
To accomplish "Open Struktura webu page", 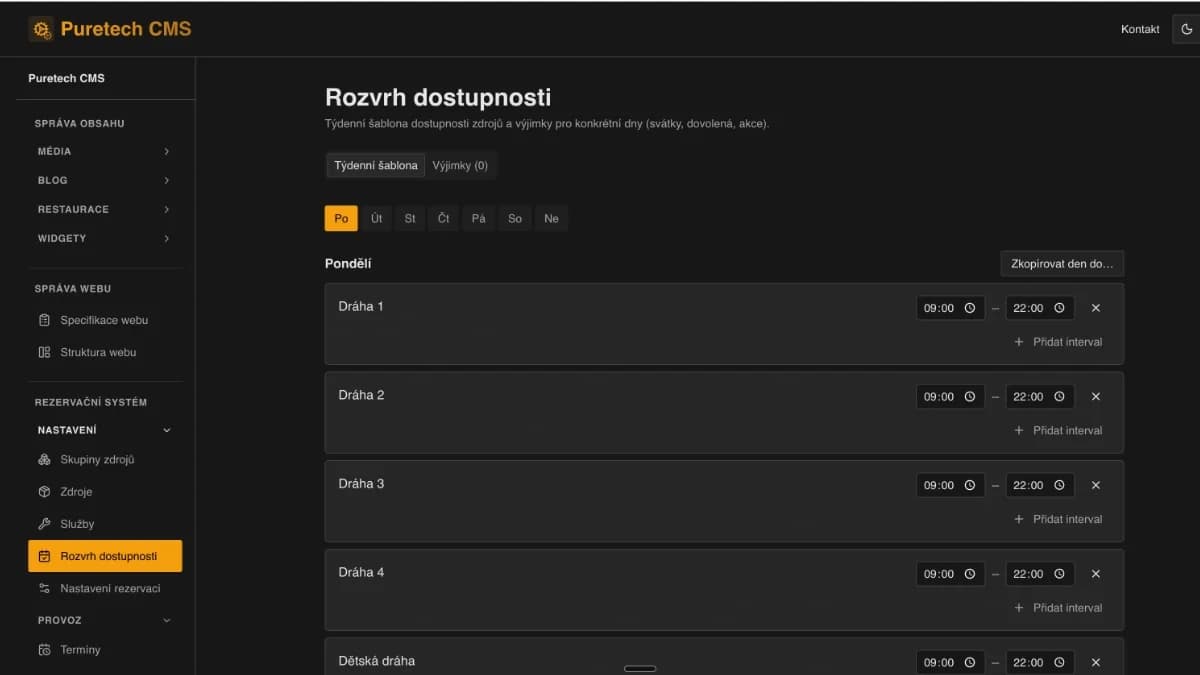I will (x=105, y=352).
